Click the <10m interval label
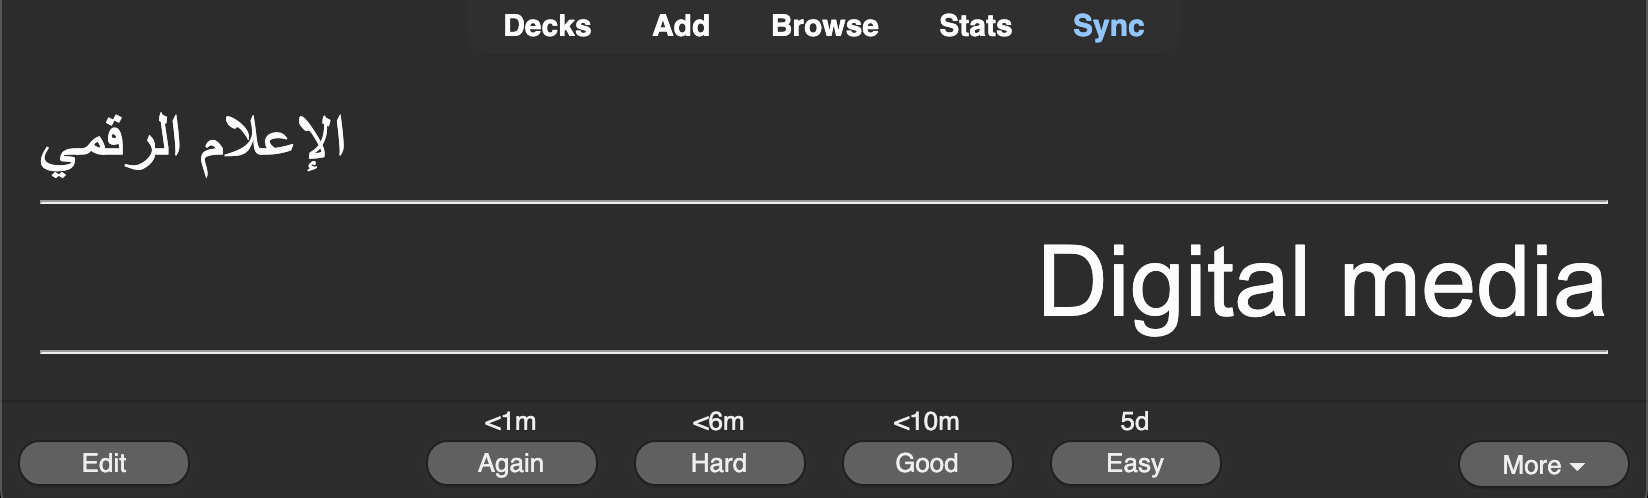1648x498 pixels. pos(926,422)
